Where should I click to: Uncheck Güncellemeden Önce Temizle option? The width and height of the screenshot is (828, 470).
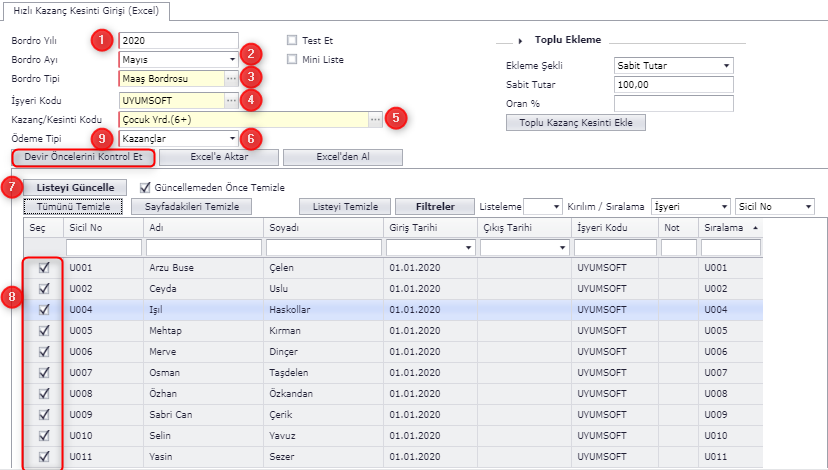pos(146,187)
